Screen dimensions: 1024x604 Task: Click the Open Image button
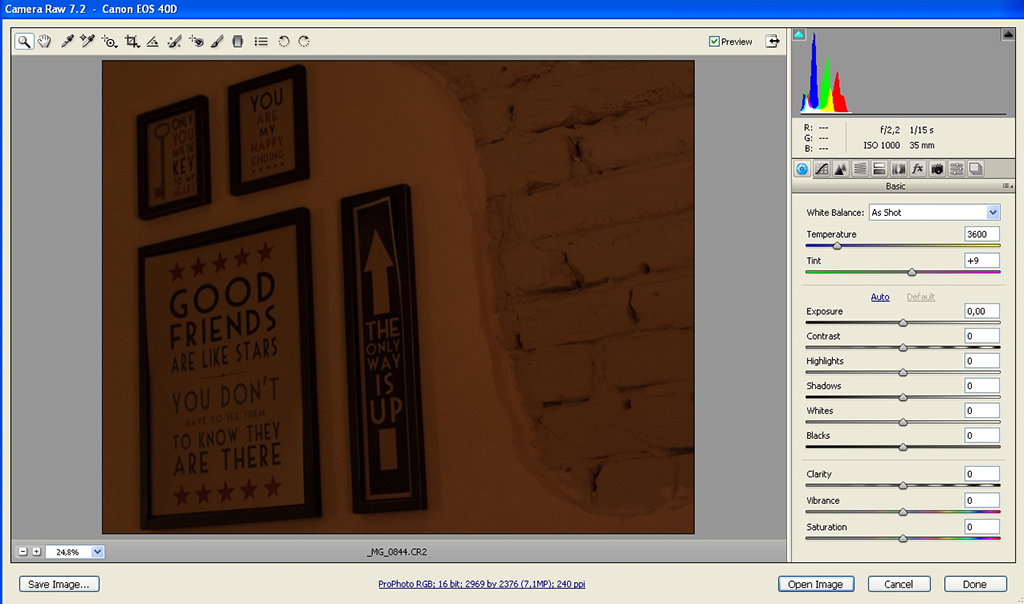815,584
